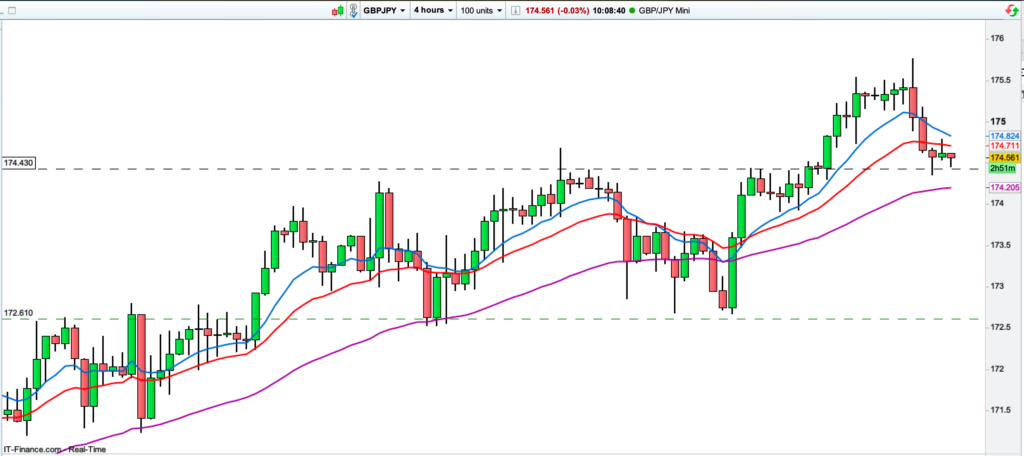Click the yellow 174.561 current price label
The height and width of the screenshot is (456, 1024).
point(1004,158)
